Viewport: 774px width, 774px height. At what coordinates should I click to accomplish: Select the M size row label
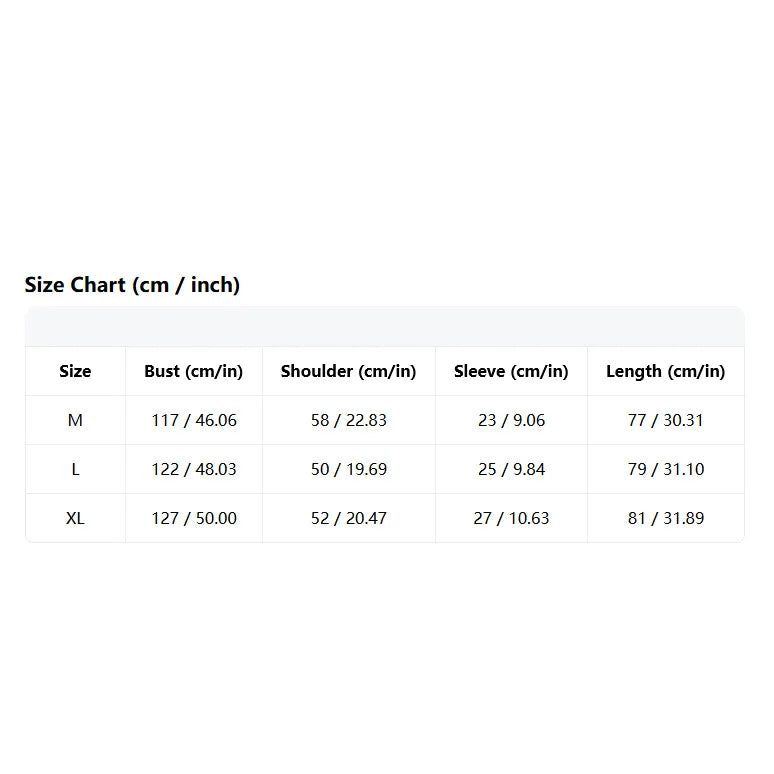pos(75,420)
